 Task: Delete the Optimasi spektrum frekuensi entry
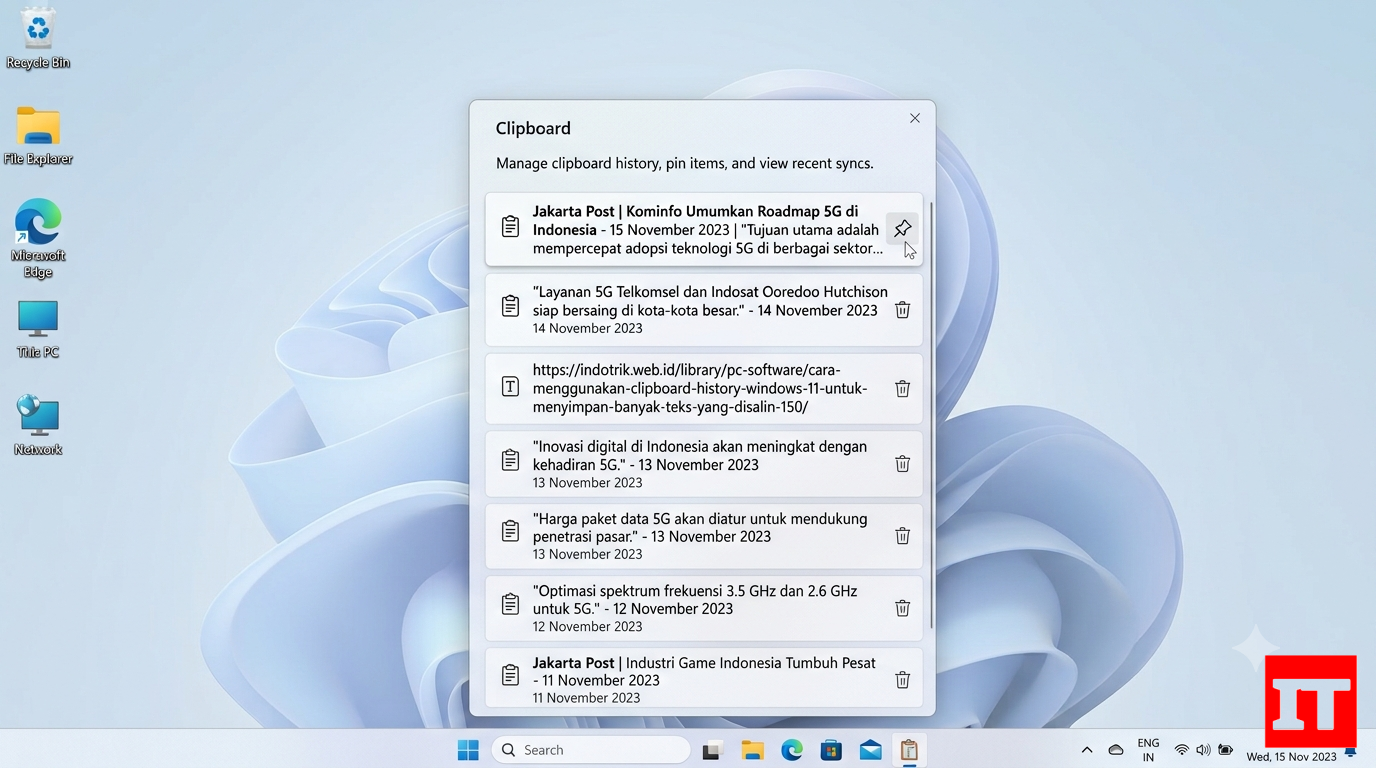(902, 608)
